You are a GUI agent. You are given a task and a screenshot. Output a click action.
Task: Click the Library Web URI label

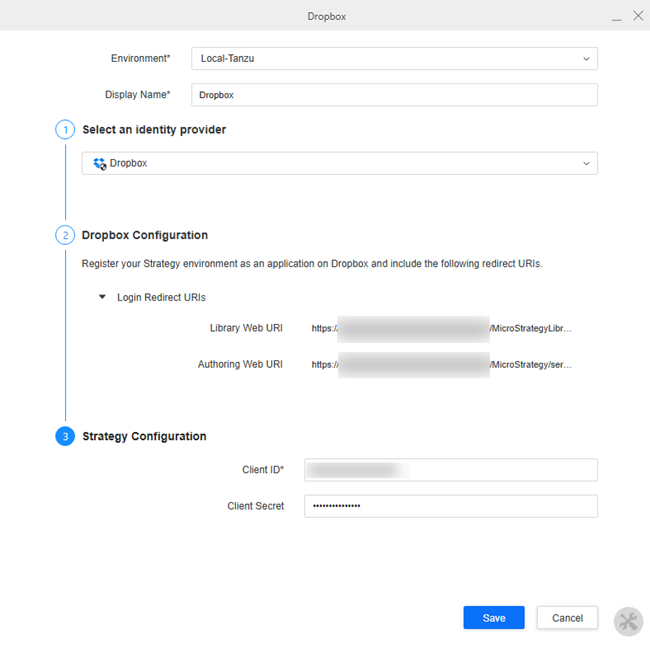246,328
